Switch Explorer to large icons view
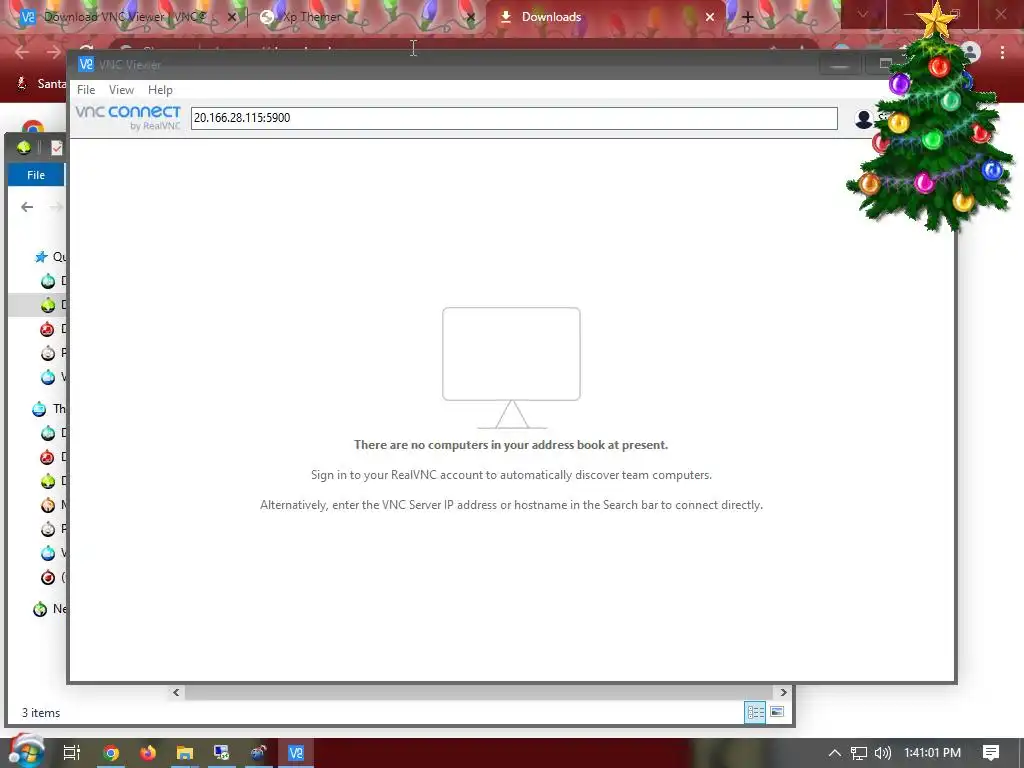This screenshot has height=768, width=1024. [777, 712]
